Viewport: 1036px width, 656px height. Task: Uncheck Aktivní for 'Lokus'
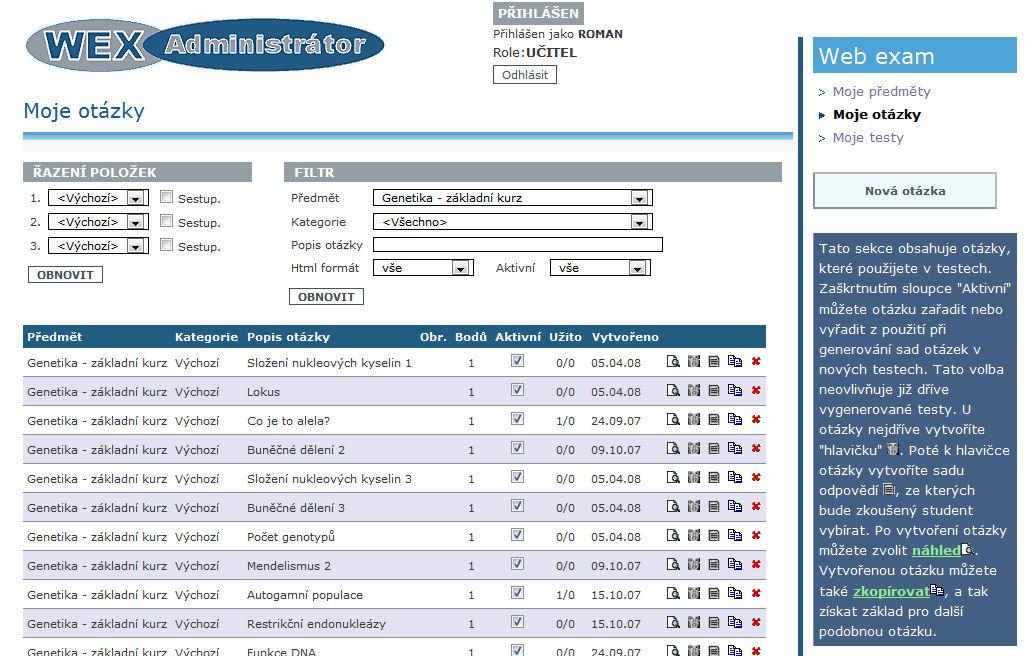[x=517, y=390]
